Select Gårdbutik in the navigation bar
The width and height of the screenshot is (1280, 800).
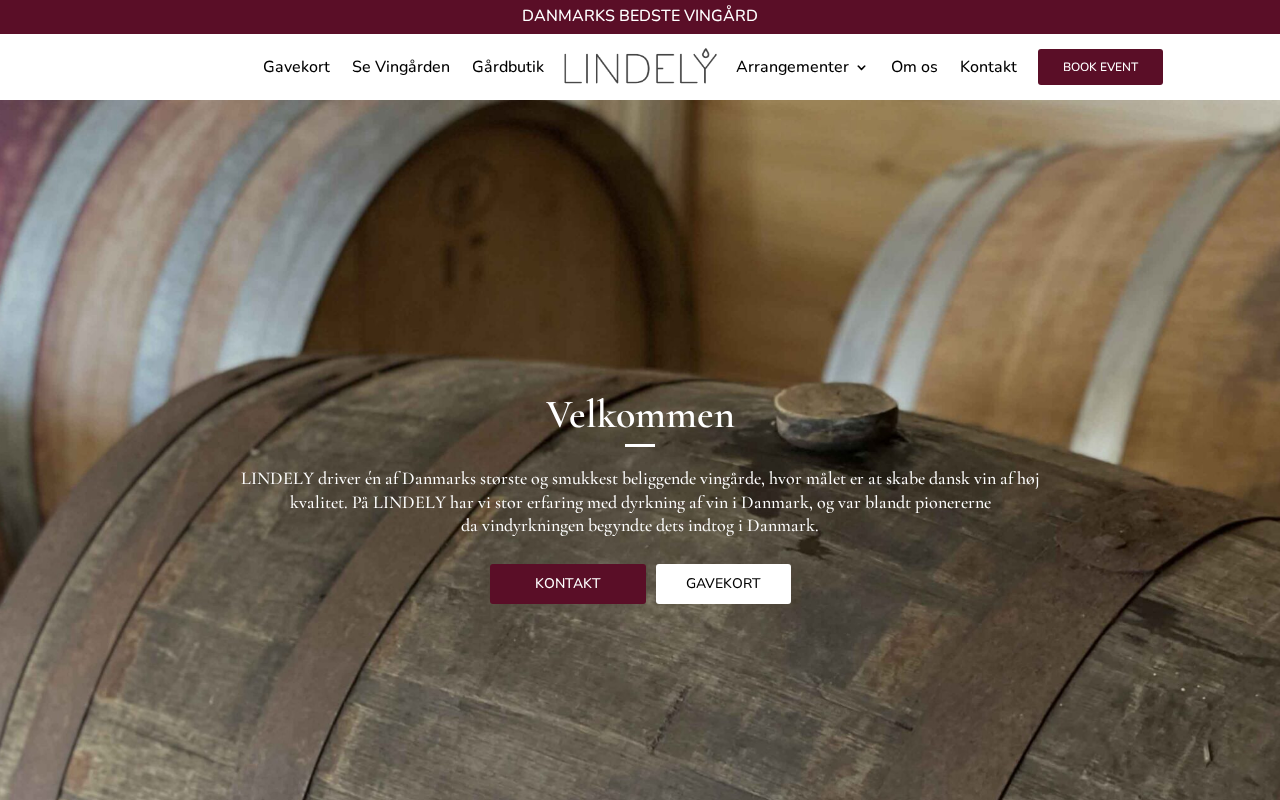coord(508,67)
